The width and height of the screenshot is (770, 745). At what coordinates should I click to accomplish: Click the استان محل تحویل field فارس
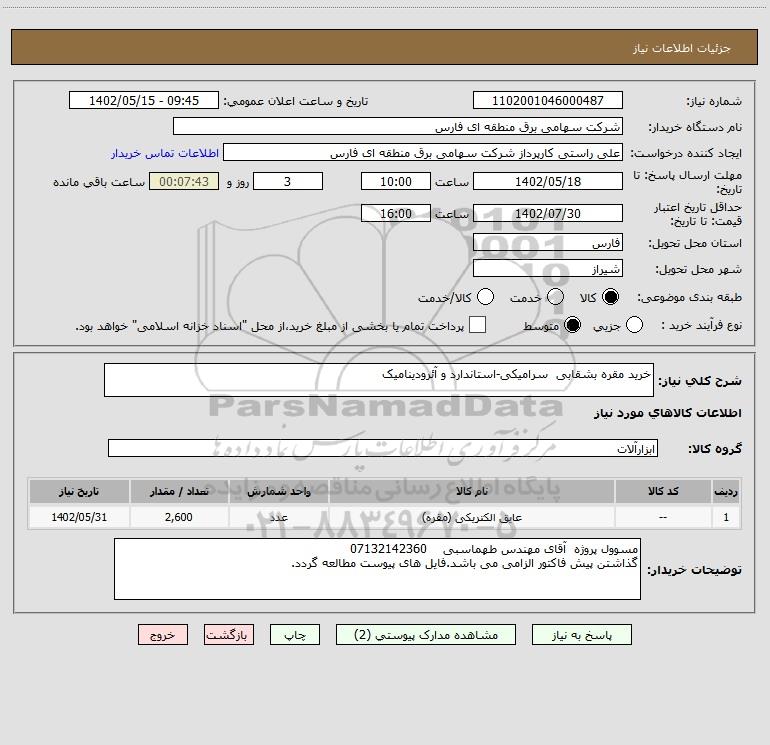click(x=548, y=242)
